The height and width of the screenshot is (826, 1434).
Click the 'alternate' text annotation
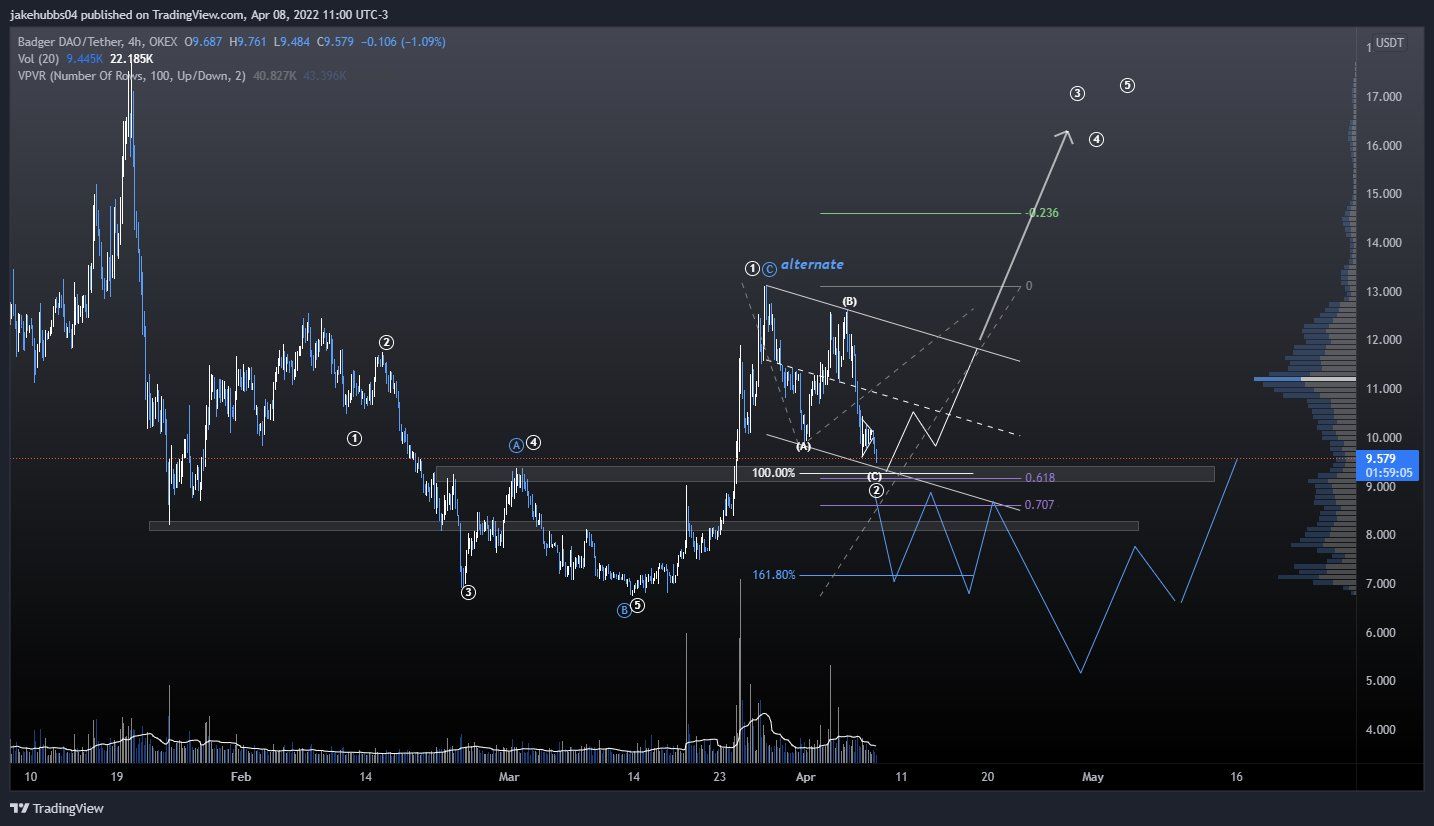(812, 265)
